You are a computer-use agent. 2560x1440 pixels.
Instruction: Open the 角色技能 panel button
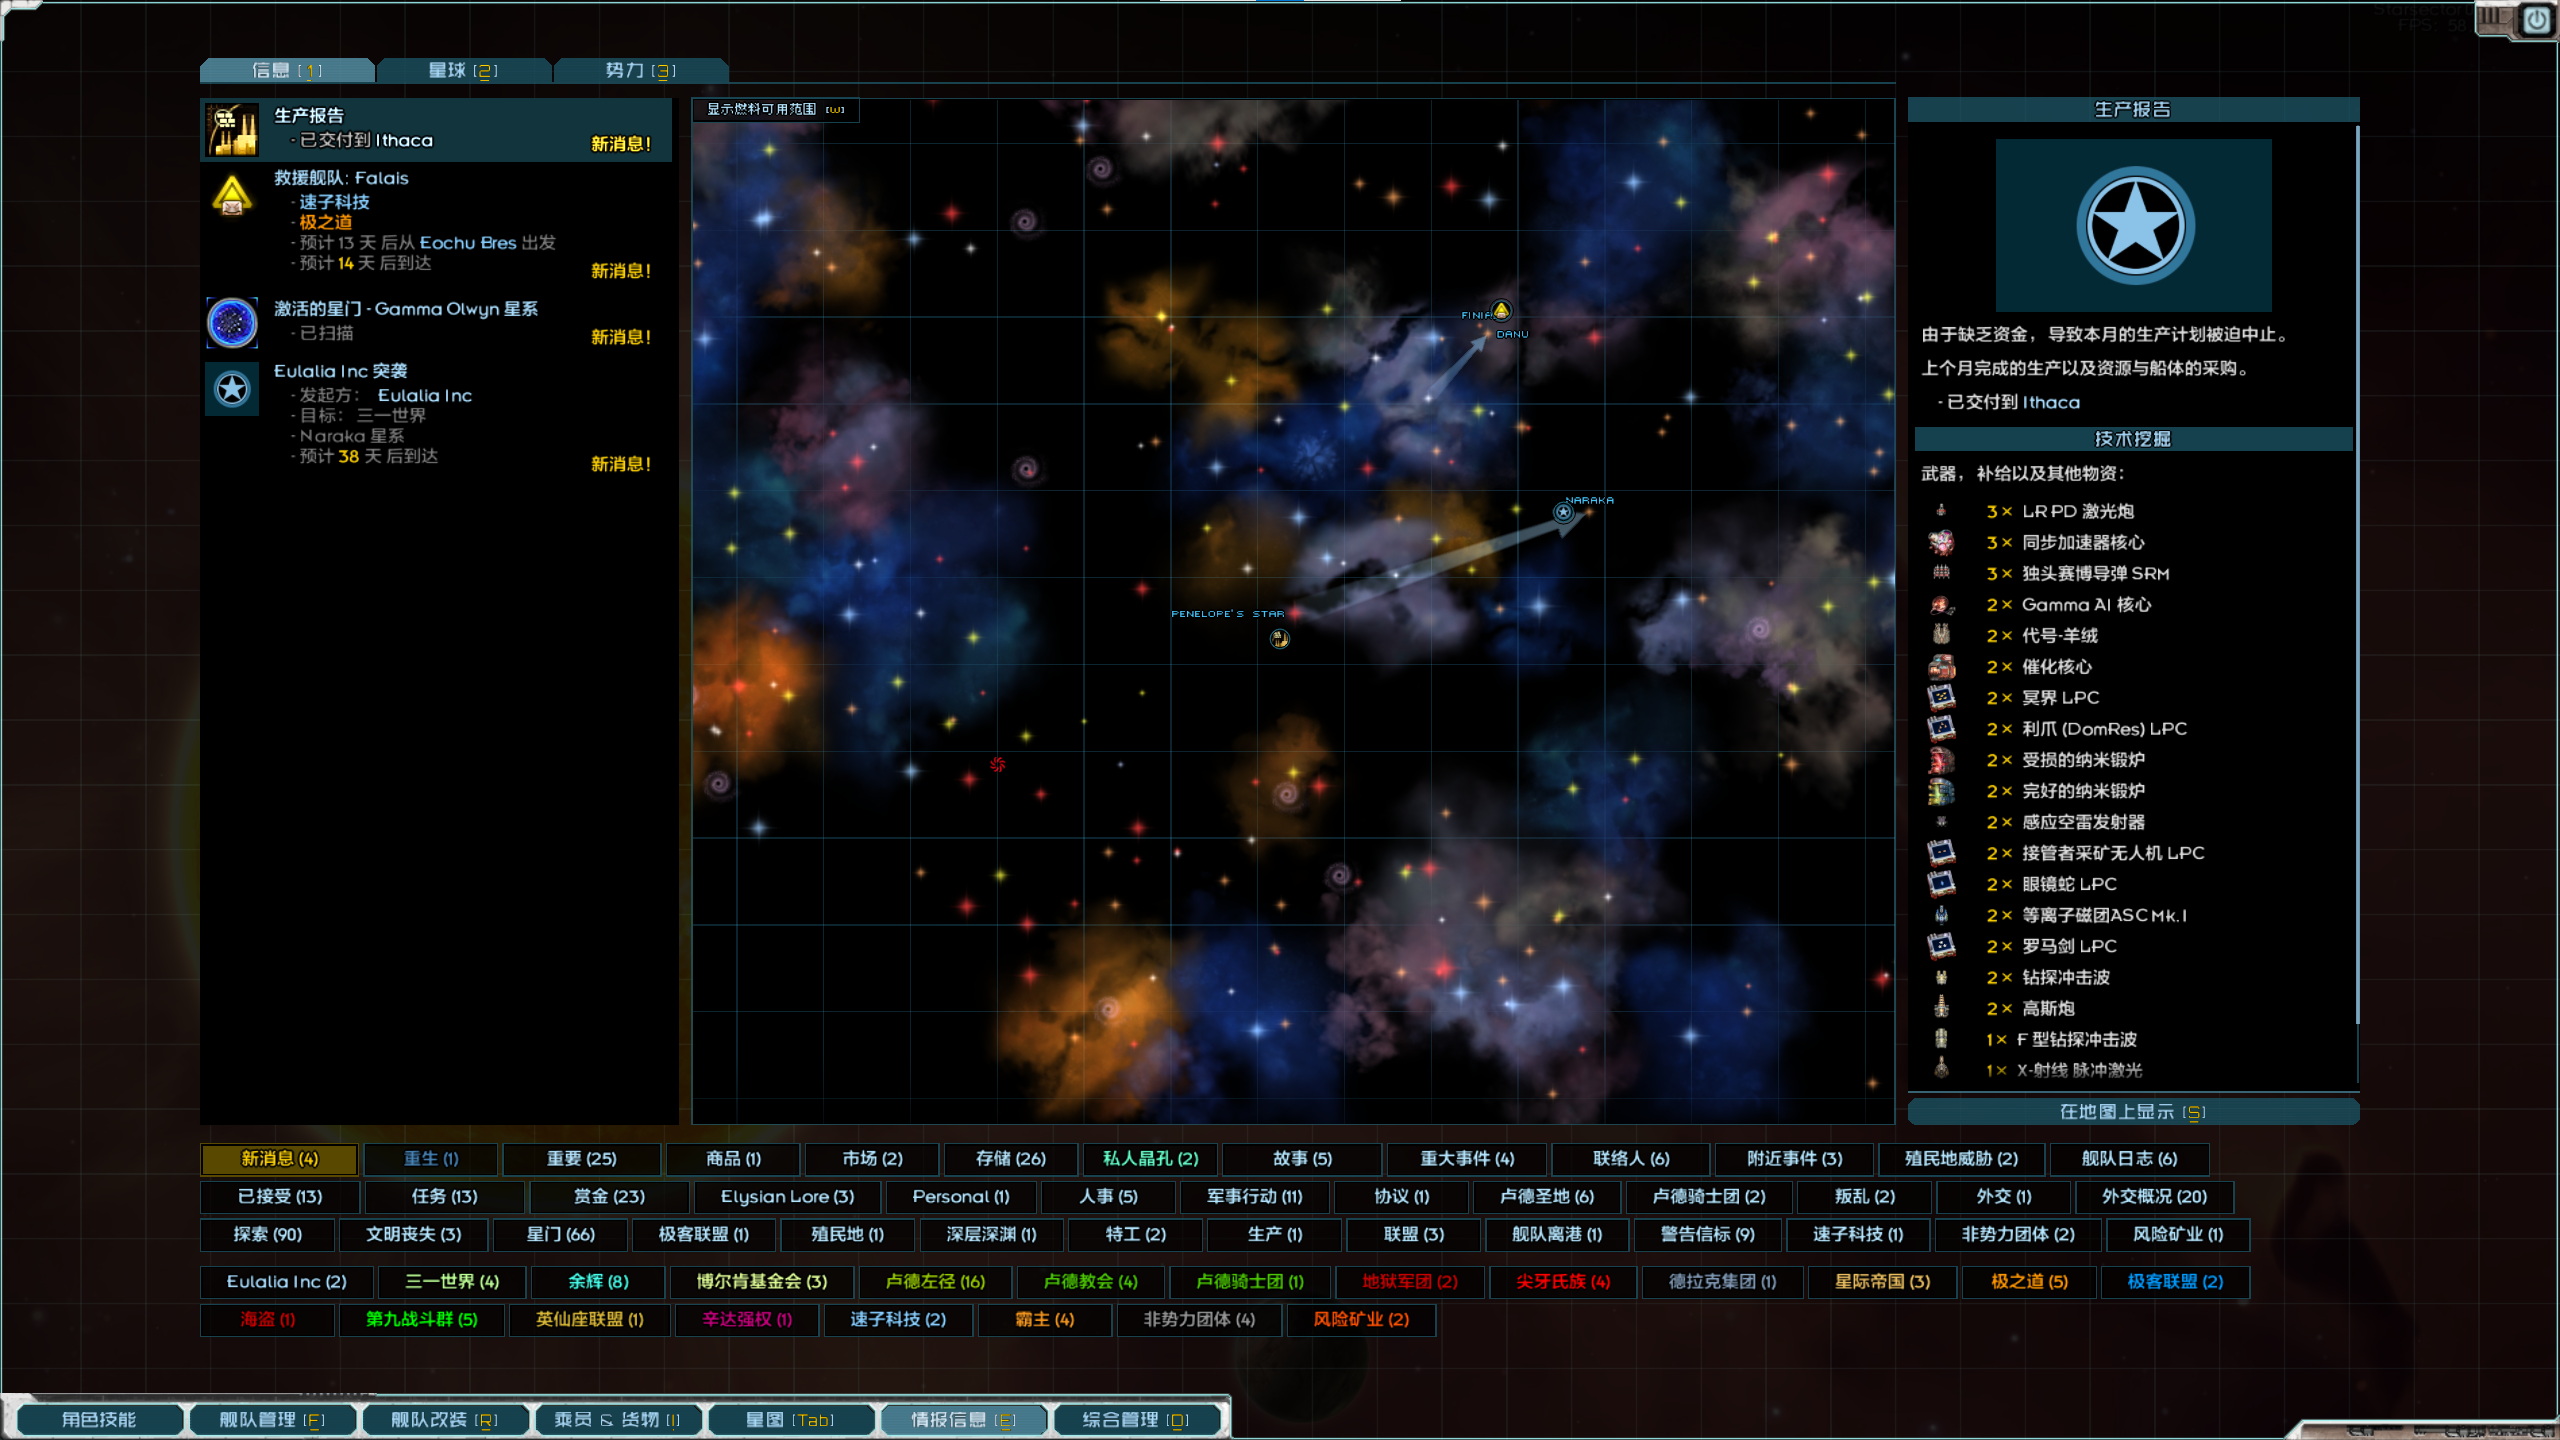[x=99, y=1419]
